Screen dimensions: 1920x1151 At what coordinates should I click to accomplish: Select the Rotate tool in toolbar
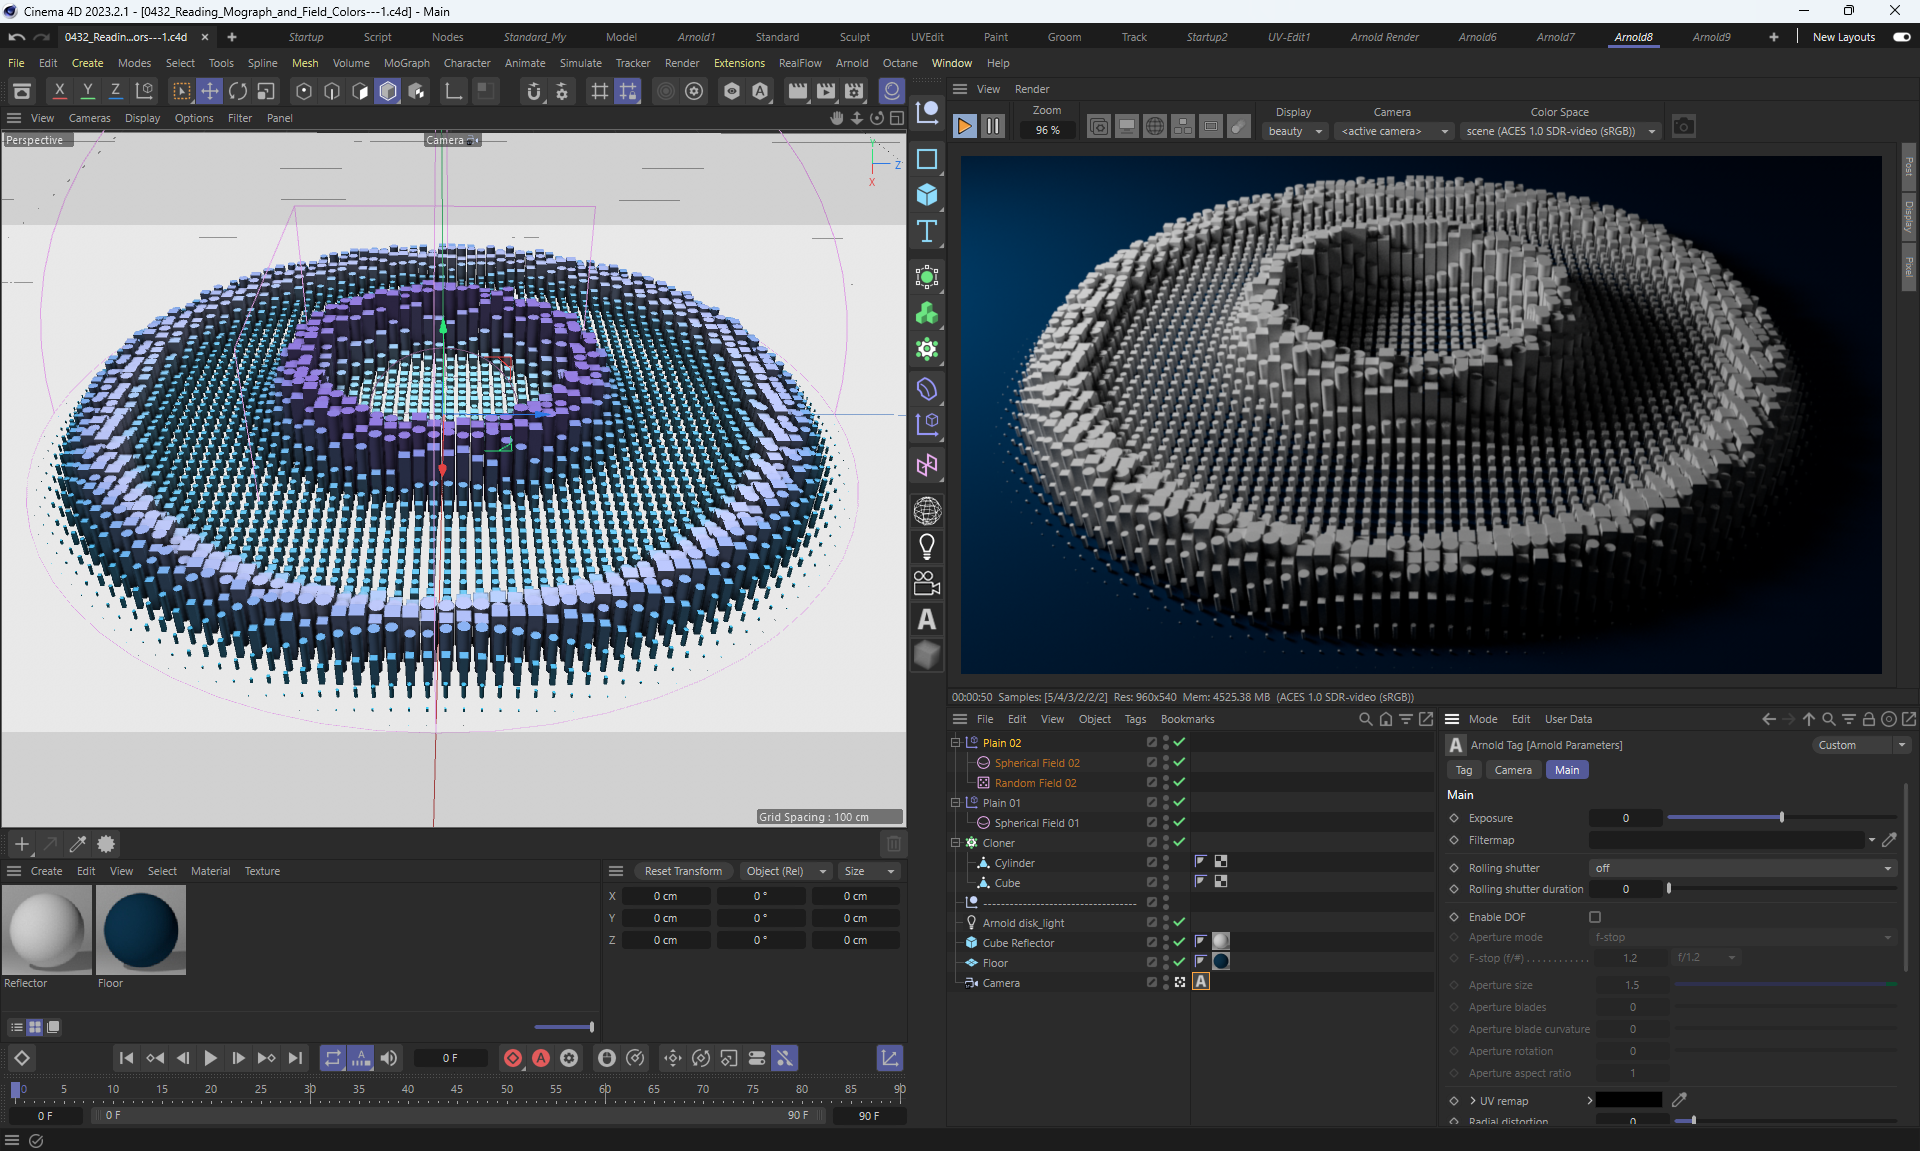pyautogui.click(x=238, y=91)
